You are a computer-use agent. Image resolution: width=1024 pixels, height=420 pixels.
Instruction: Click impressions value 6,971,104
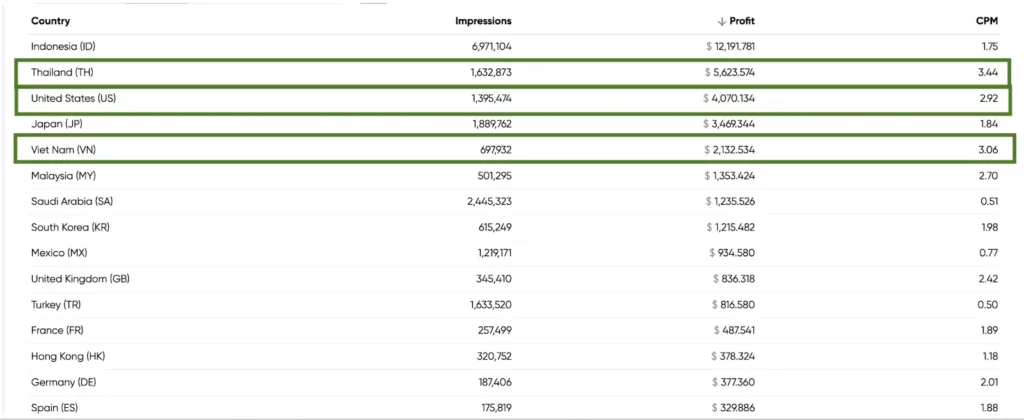(x=492, y=46)
